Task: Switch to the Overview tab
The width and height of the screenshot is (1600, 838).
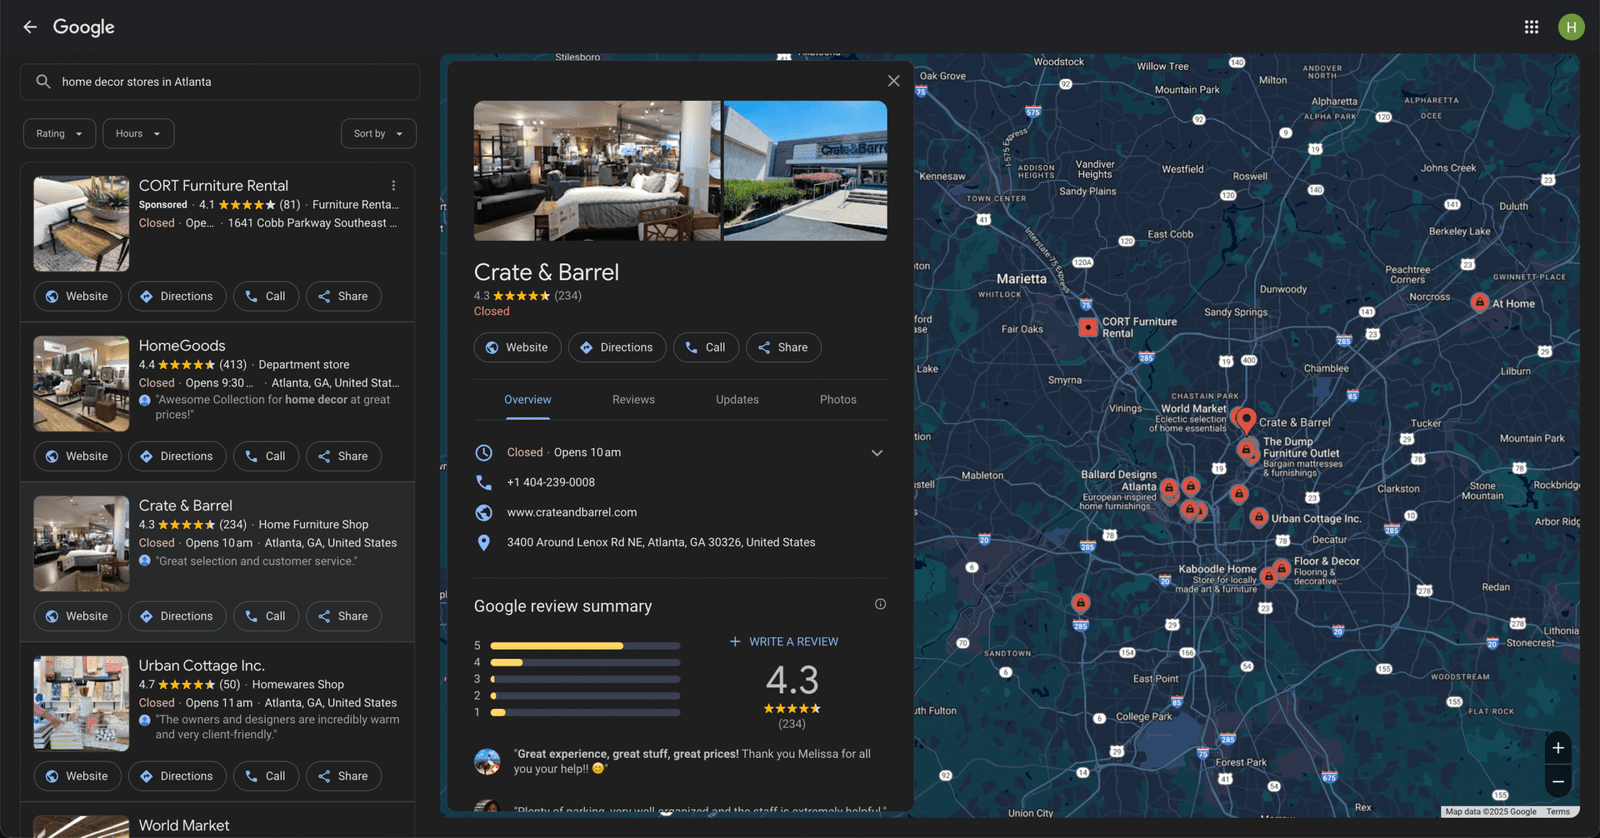Action: click(x=527, y=400)
